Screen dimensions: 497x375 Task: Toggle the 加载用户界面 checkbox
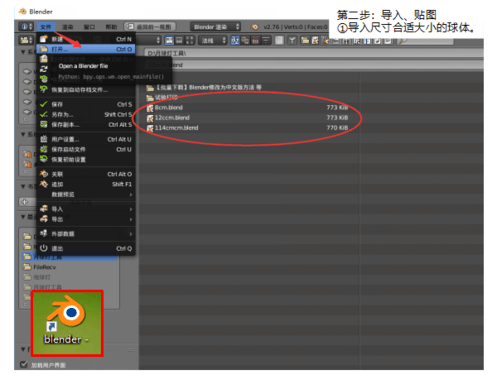[x=24, y=364]
